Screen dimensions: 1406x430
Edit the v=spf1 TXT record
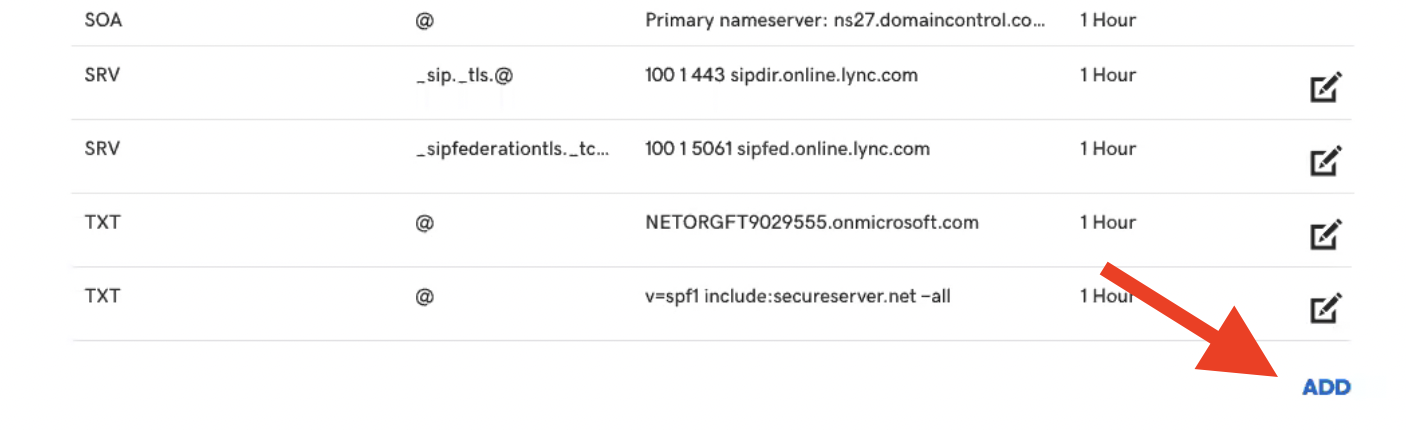coord(1326,308)
